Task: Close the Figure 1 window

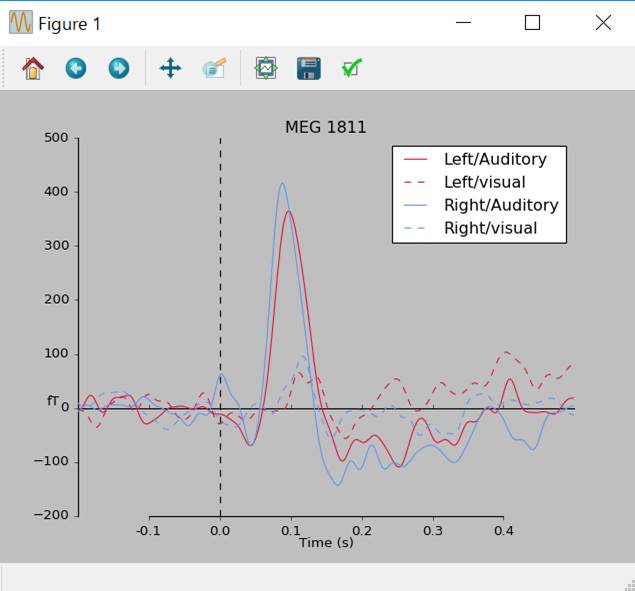Action: click(x=603, y=23)
